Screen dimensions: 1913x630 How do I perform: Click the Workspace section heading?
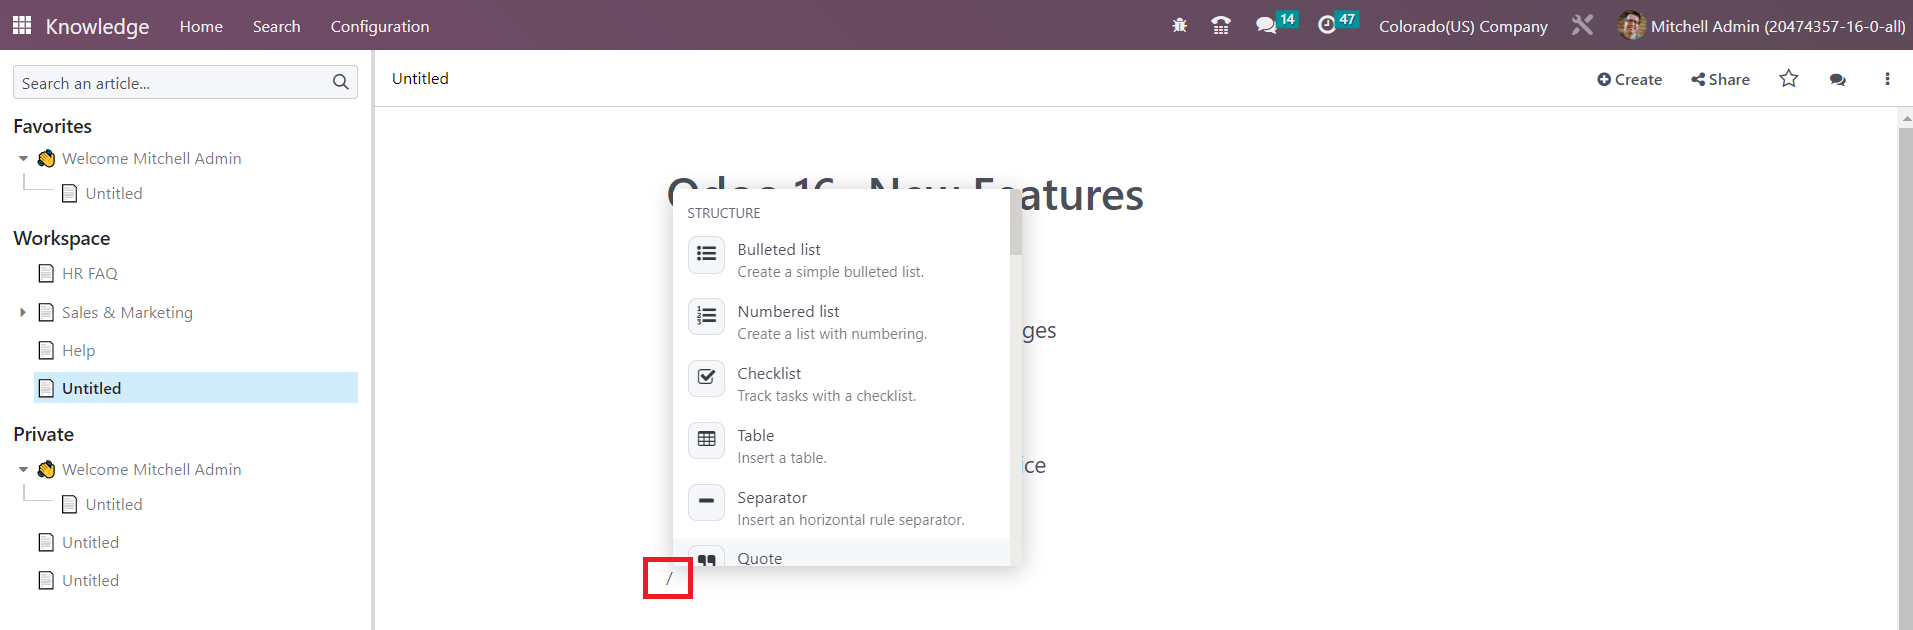(x=61, y=238)
